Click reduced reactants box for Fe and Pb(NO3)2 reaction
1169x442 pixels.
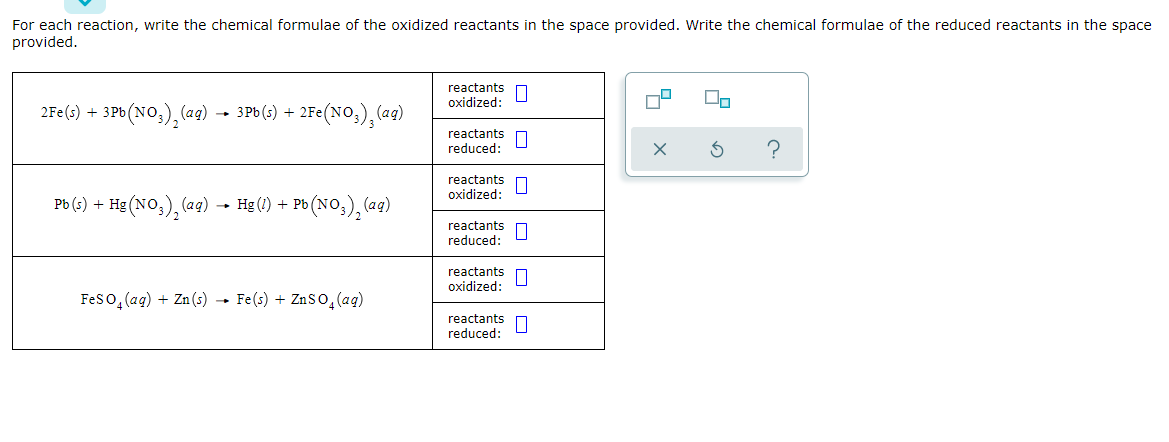tap(522, 140)
